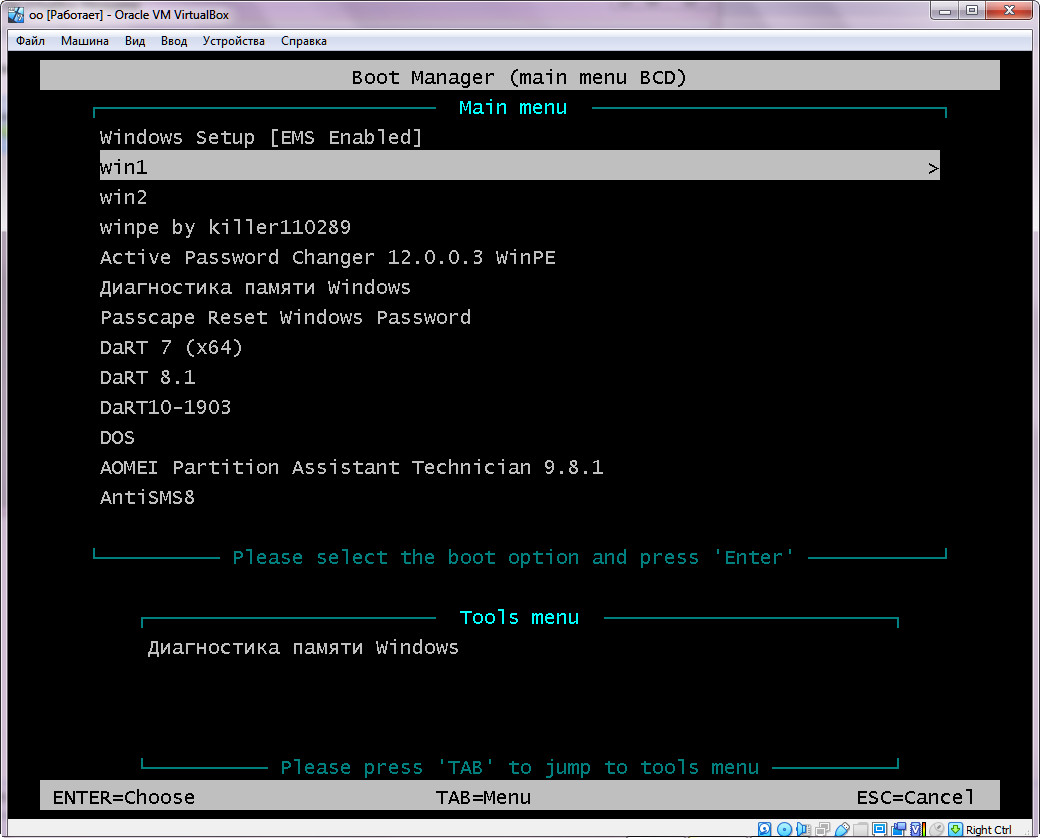Viewport: 1040px width, 838px height.
Task: Toggle keyboard capture via green arrow icon
Action: coord(955,829)
